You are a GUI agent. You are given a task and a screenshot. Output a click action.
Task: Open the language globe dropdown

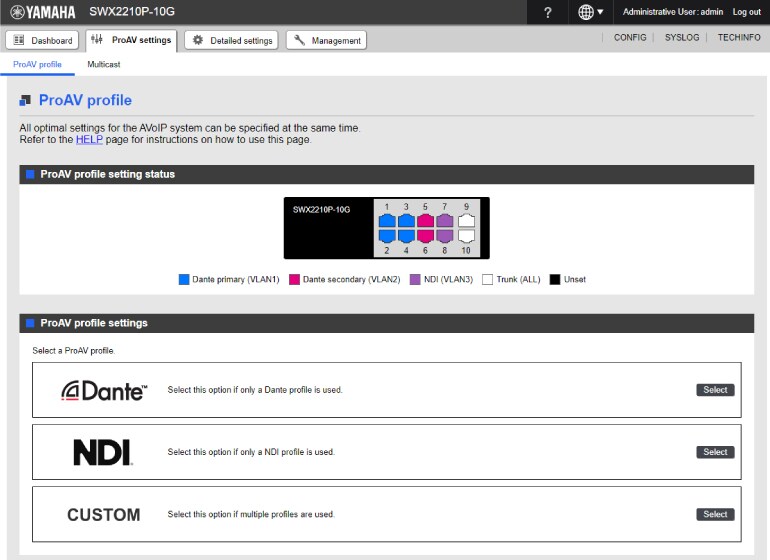[x=591, y=12]
